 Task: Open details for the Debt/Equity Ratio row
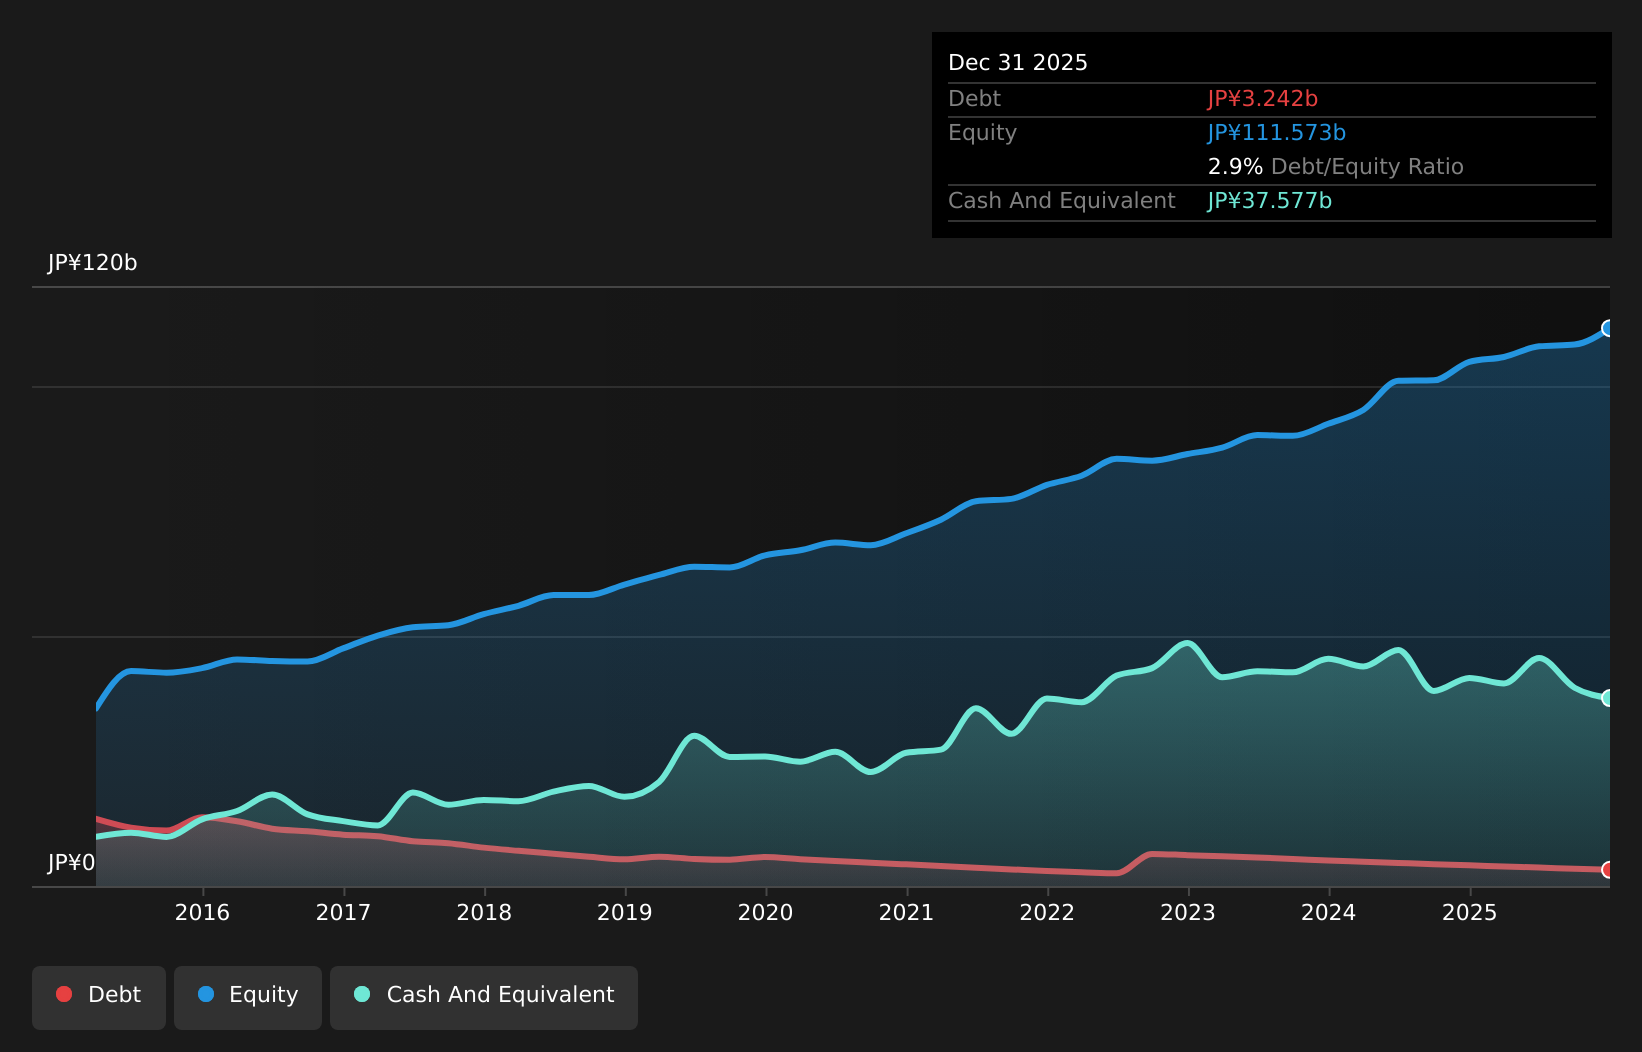pos(1335,166)
